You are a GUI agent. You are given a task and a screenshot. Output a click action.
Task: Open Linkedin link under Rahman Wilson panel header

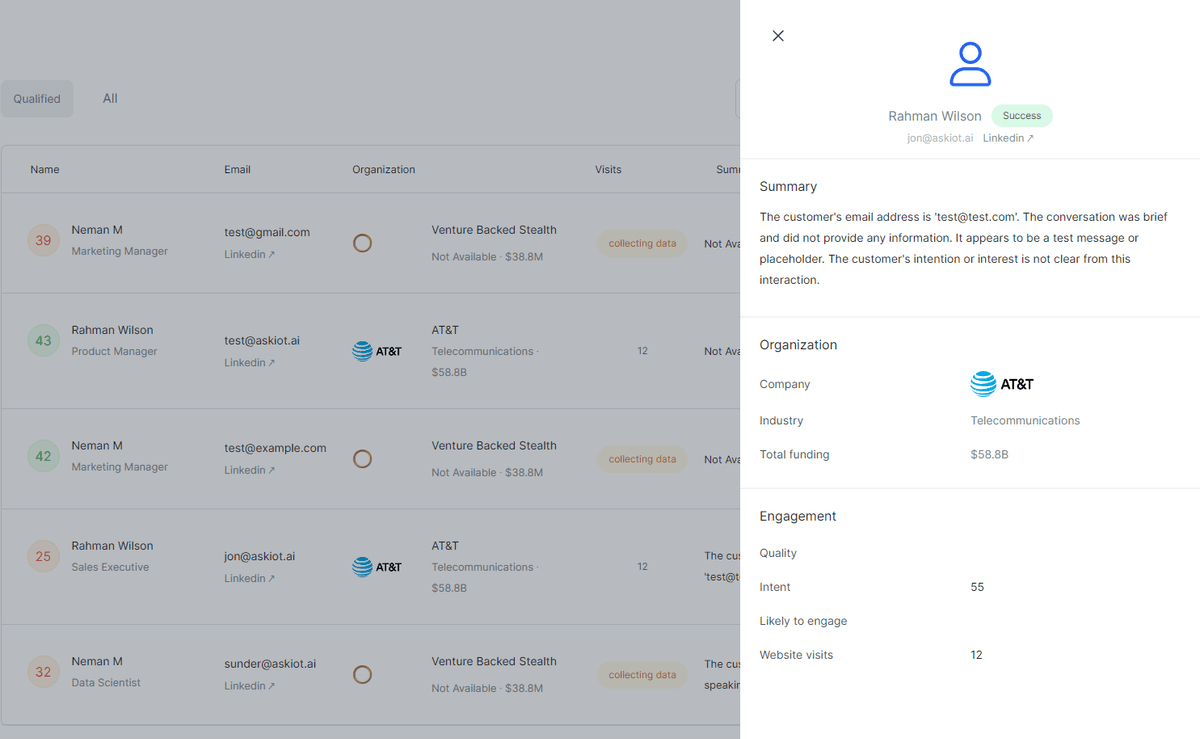[x=1008, y=138]
